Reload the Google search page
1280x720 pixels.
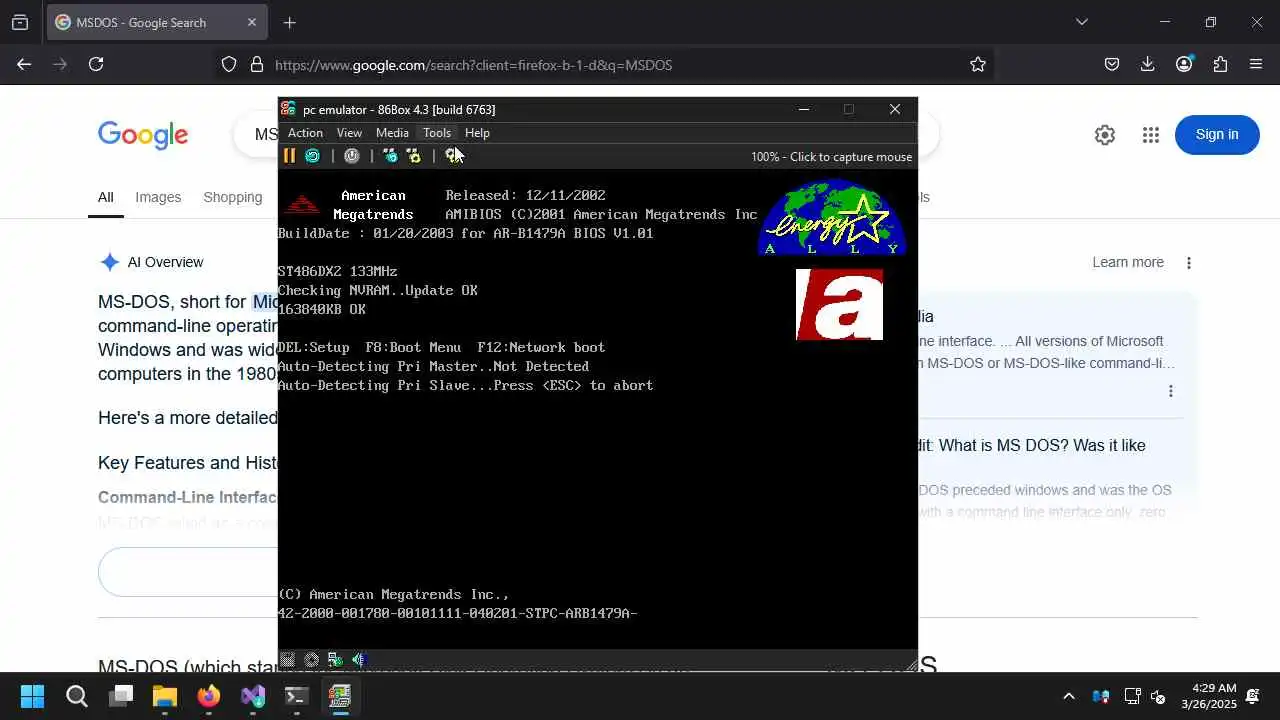(x=96, y=64)
